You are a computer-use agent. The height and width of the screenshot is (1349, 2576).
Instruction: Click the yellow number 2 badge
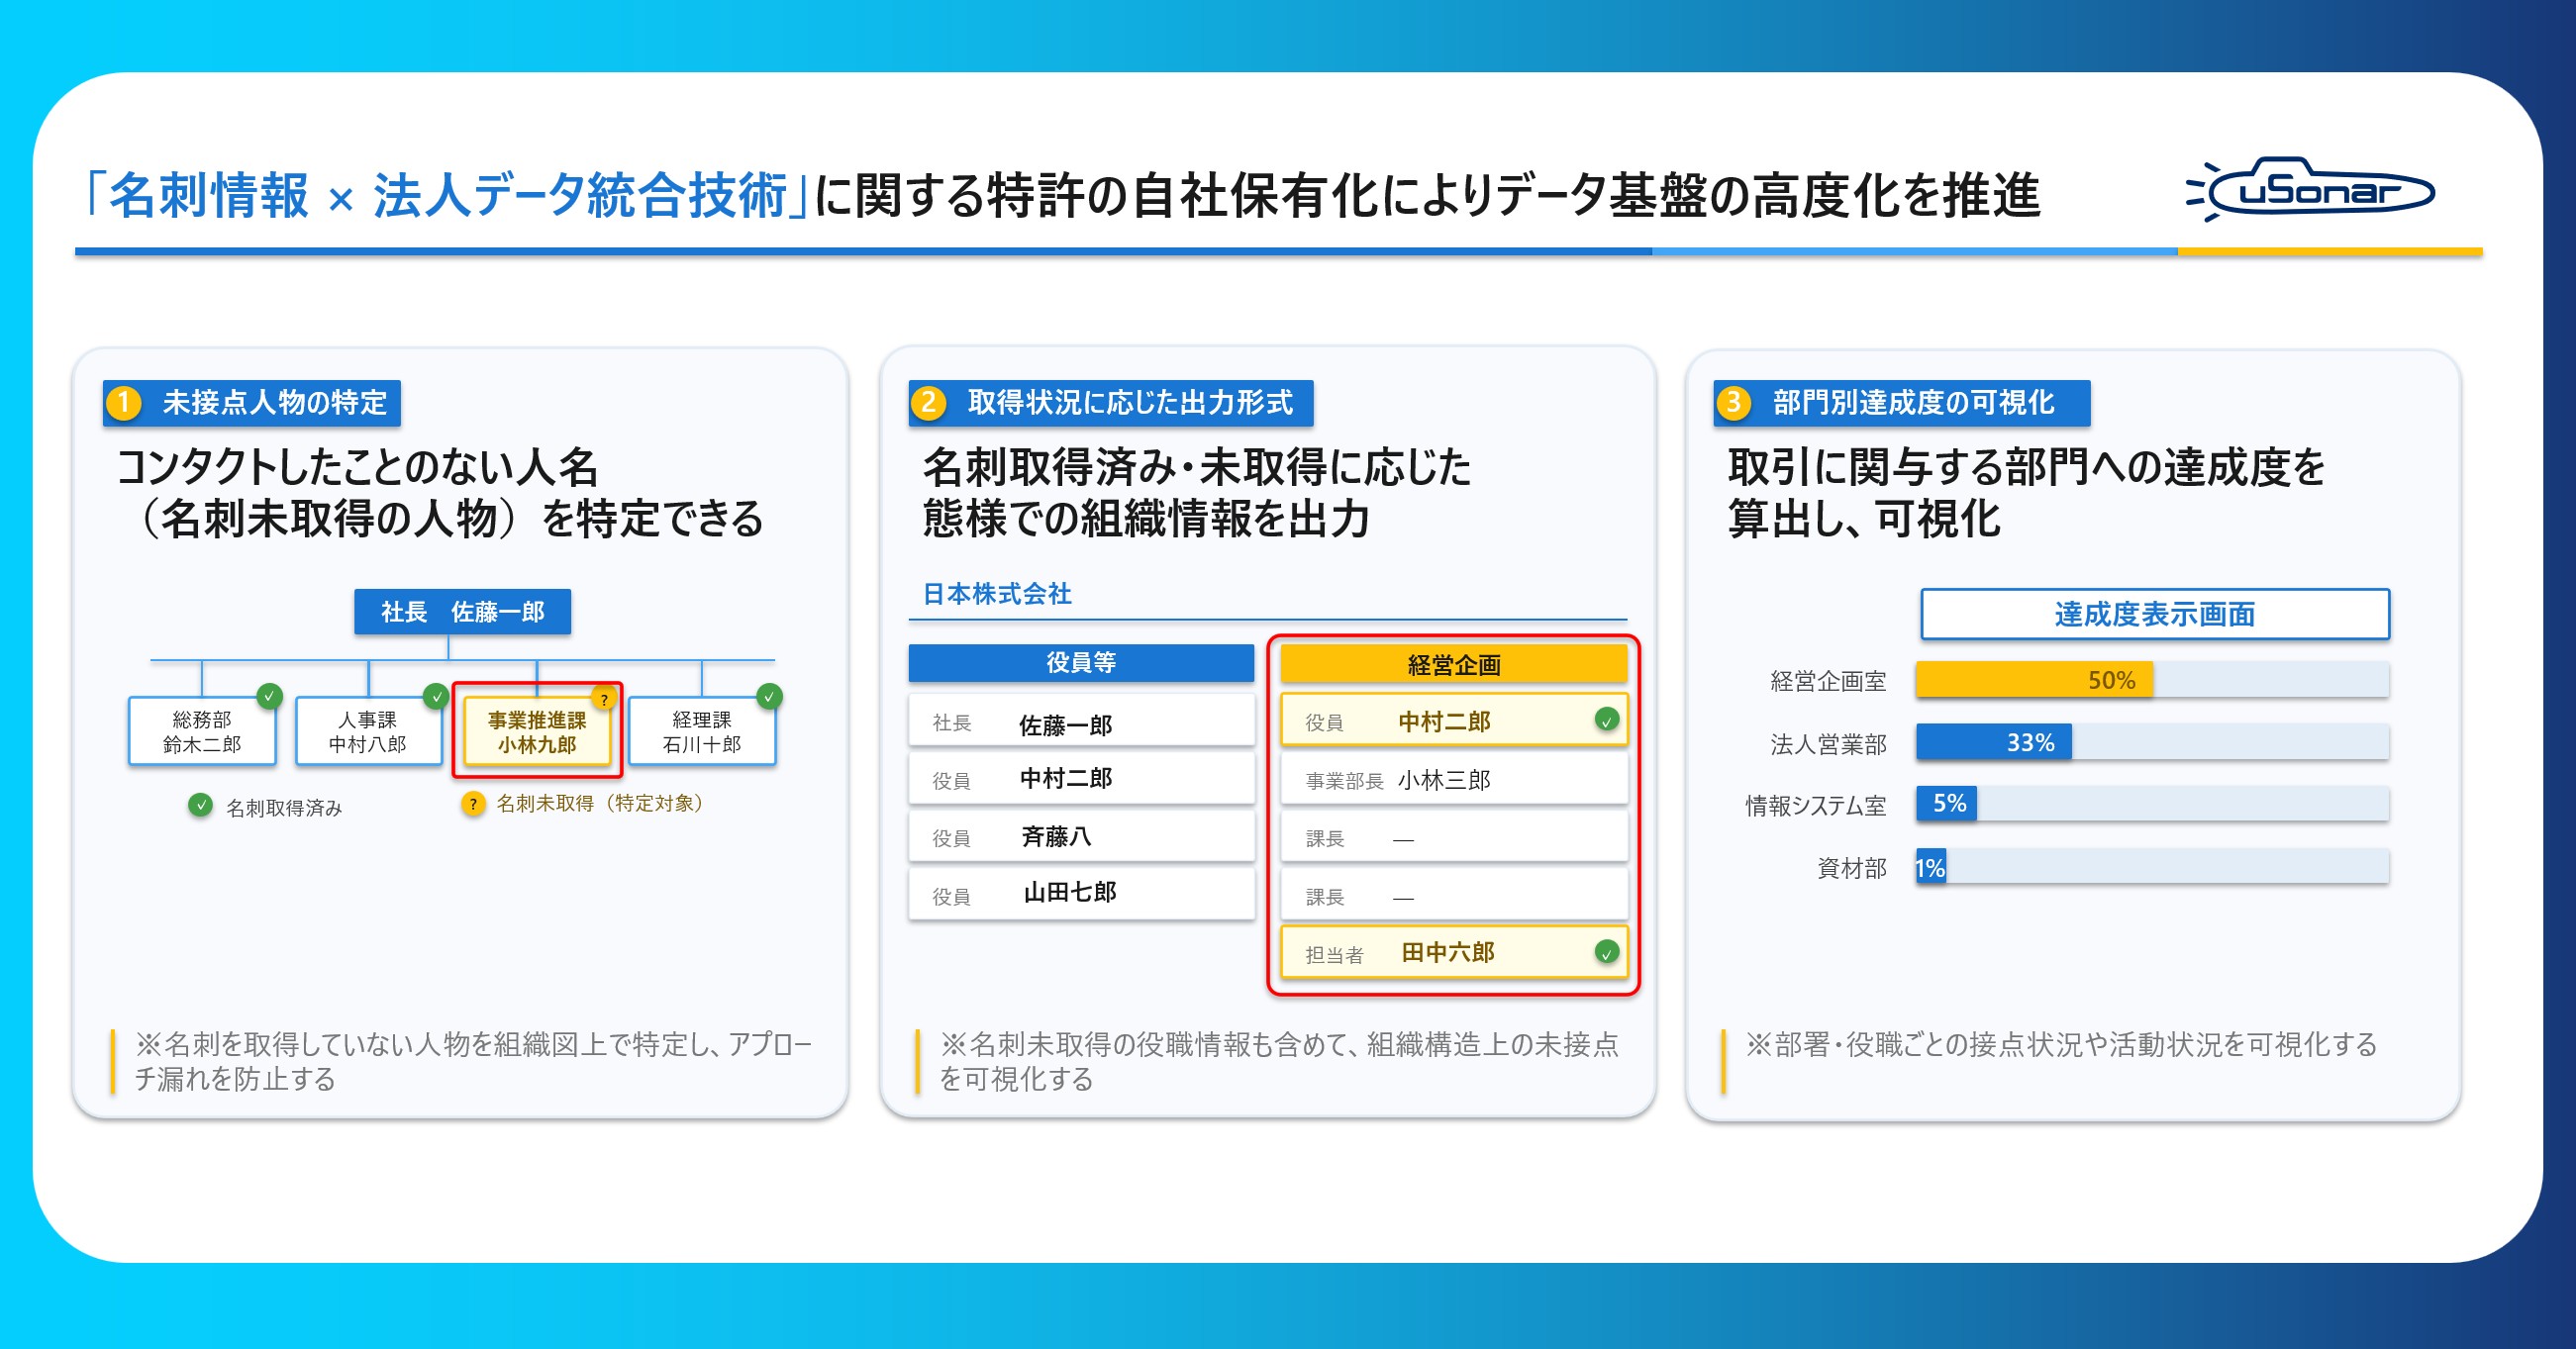click(929, 403)
